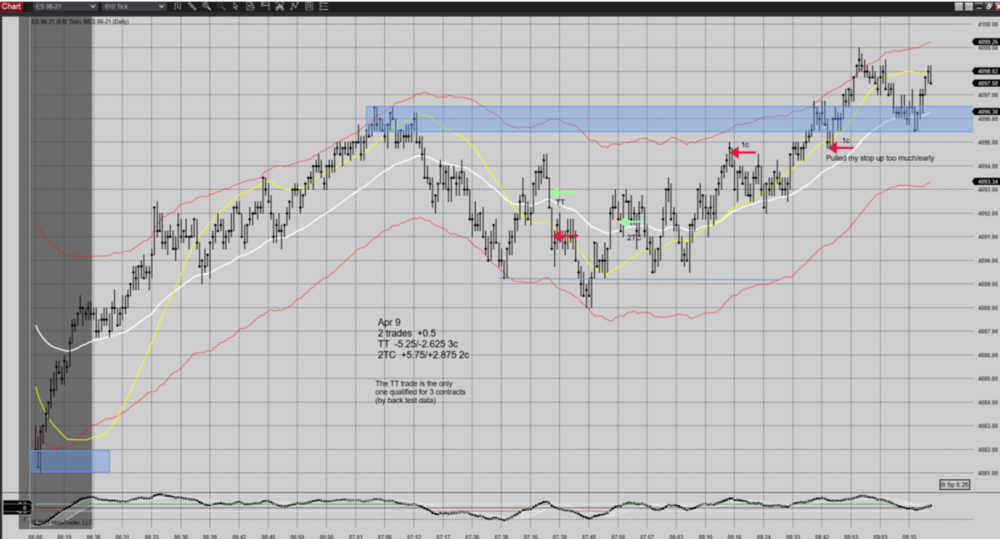Screen dimensions: 1000x539
Task: Click the B.Sp 6.26 label box
Action: pos(955,484)
